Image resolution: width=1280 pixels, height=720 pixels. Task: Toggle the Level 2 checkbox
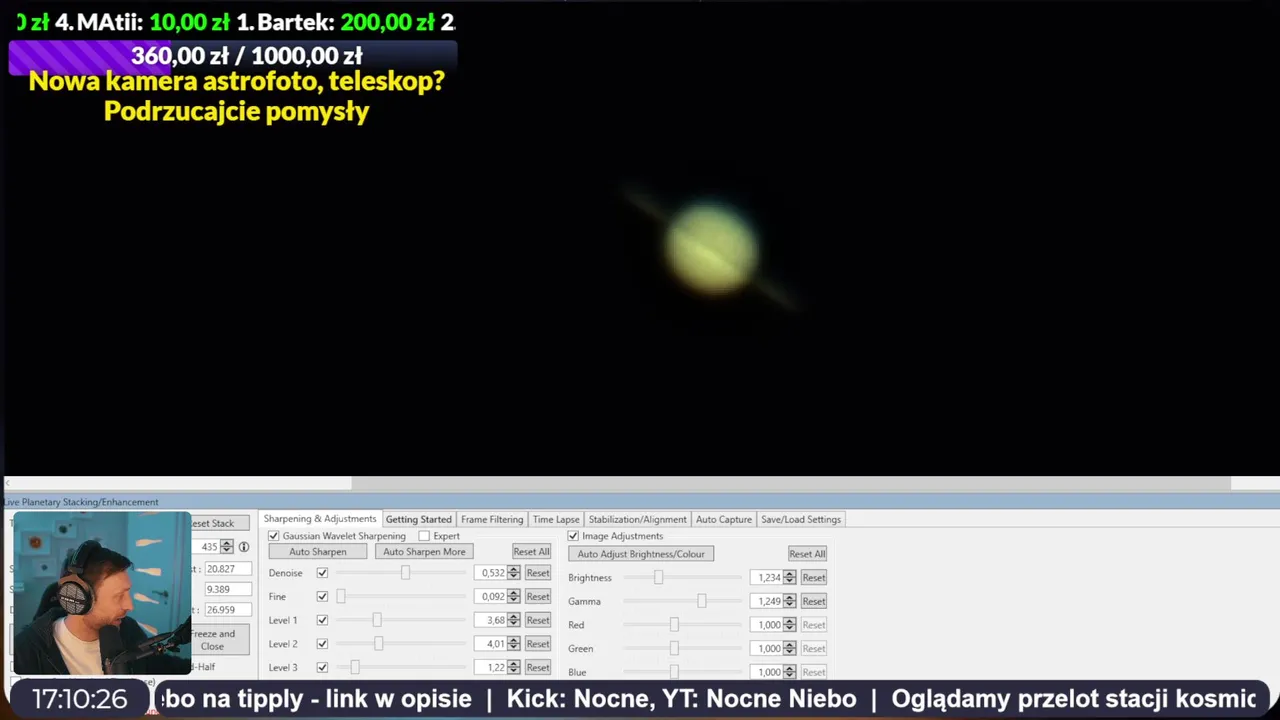click(x=322, y=644)
